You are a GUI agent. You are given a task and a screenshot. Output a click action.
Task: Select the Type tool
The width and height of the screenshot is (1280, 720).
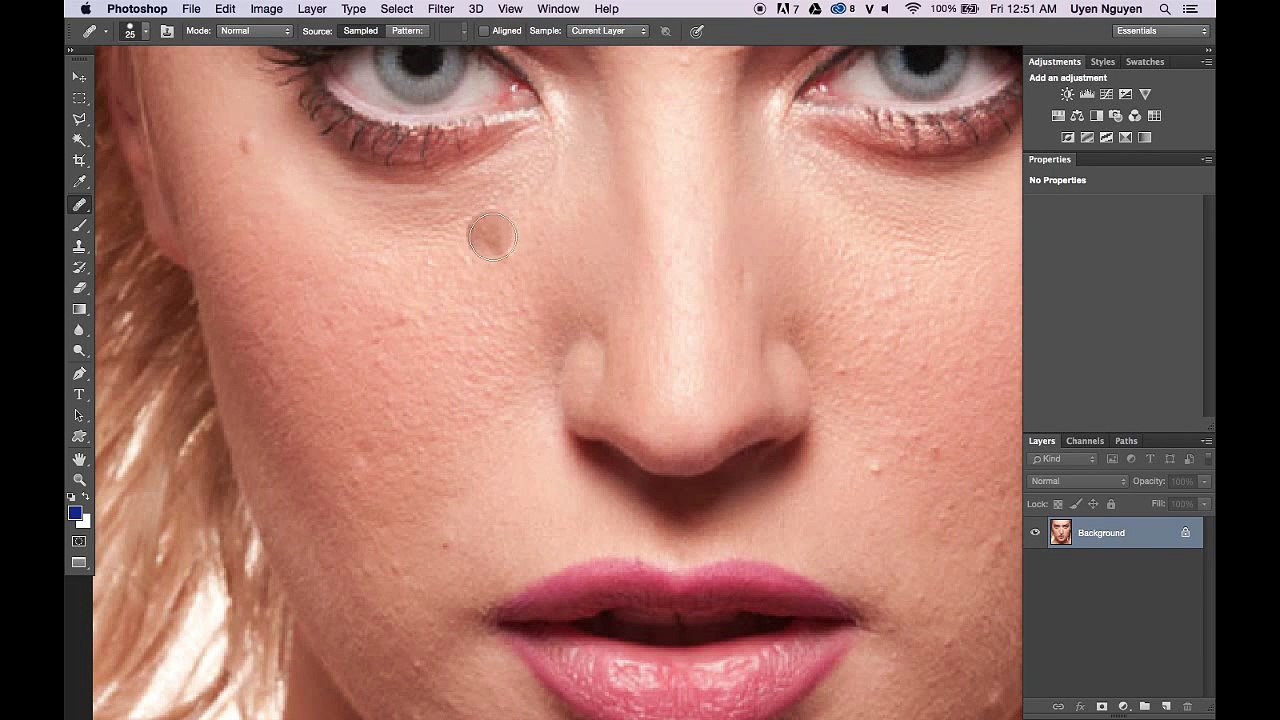[79, 394]
